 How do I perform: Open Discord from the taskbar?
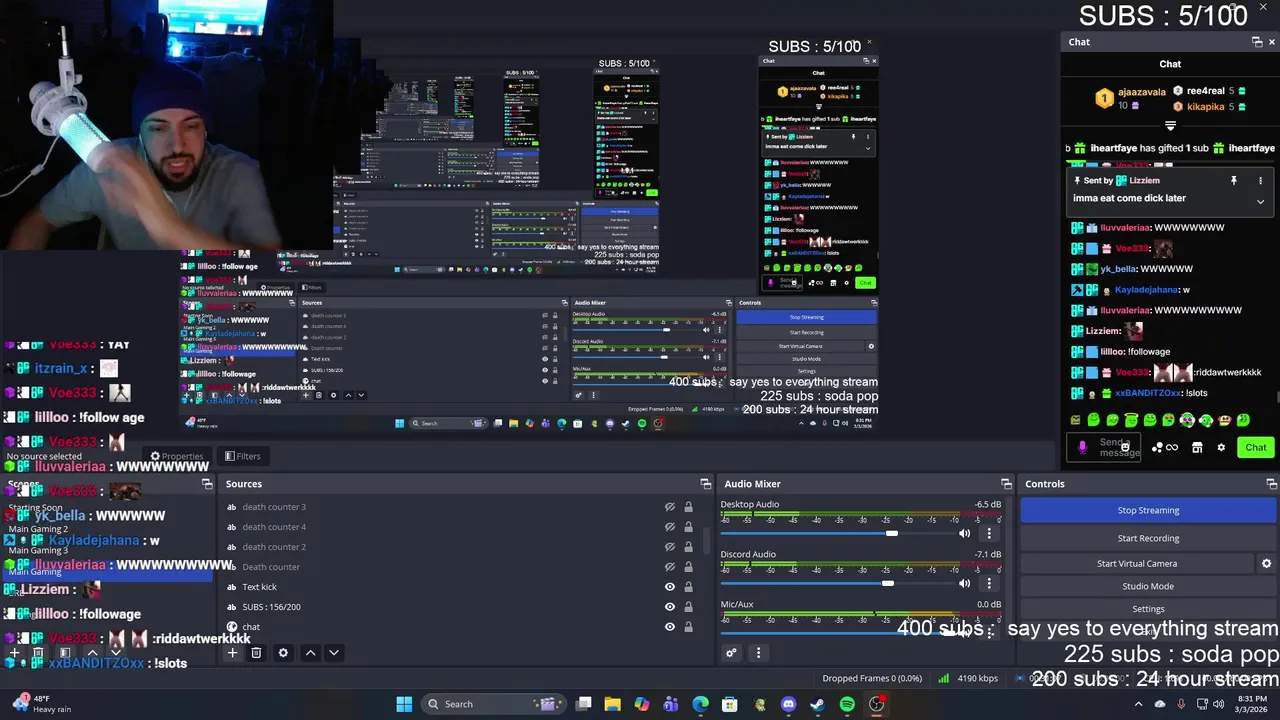788,704
